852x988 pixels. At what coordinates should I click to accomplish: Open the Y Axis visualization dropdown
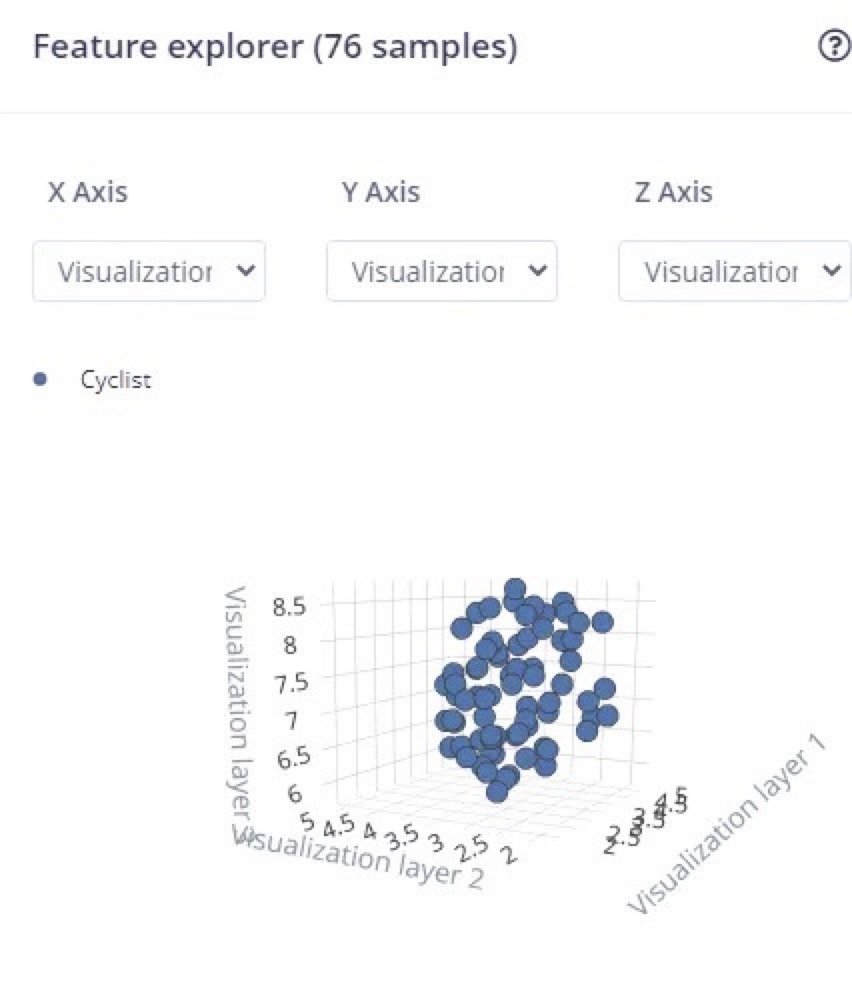442,271
